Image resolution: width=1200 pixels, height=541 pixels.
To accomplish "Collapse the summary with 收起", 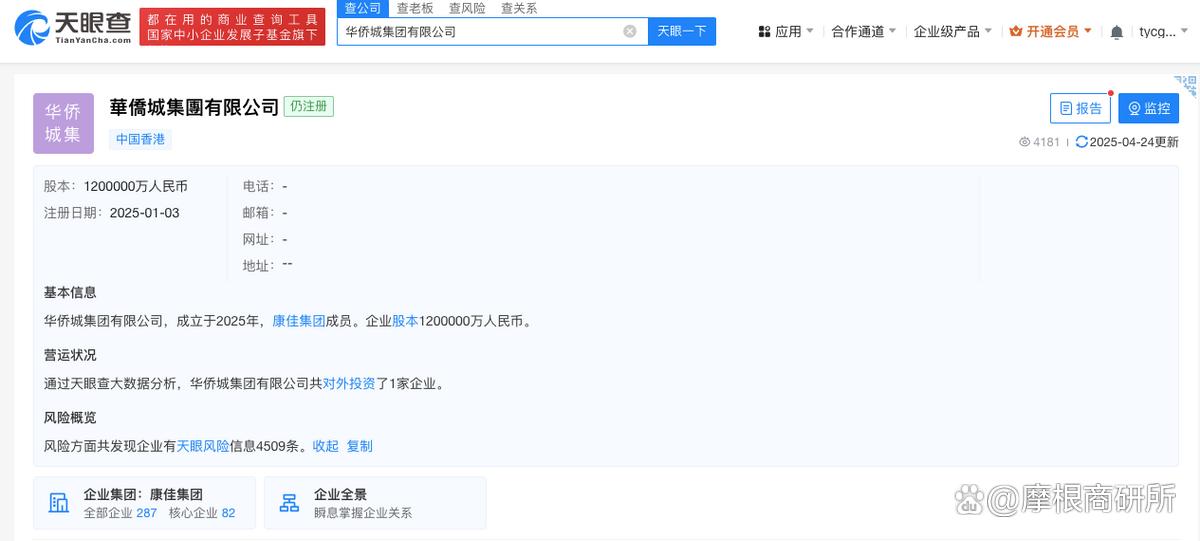I will point(326,446).
